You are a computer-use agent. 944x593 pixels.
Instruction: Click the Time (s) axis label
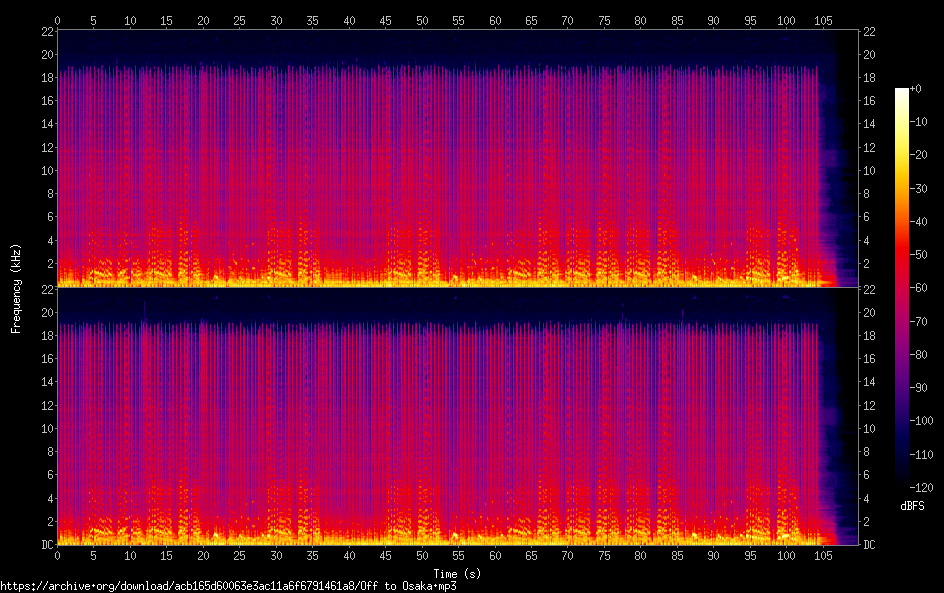459,573
